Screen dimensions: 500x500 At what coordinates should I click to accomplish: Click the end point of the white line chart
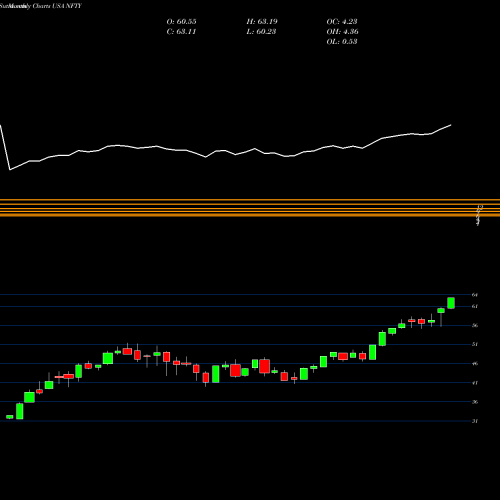451,125
